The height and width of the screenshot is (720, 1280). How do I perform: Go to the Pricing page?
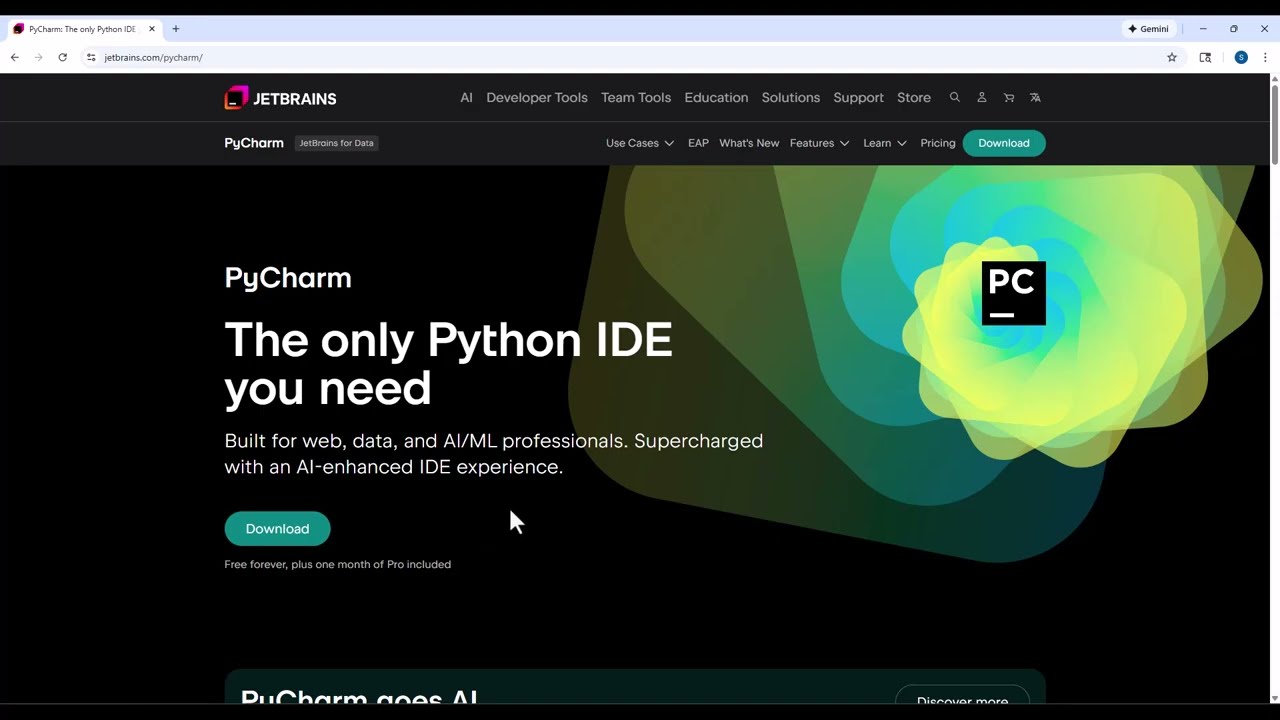(x=938, y=143)
